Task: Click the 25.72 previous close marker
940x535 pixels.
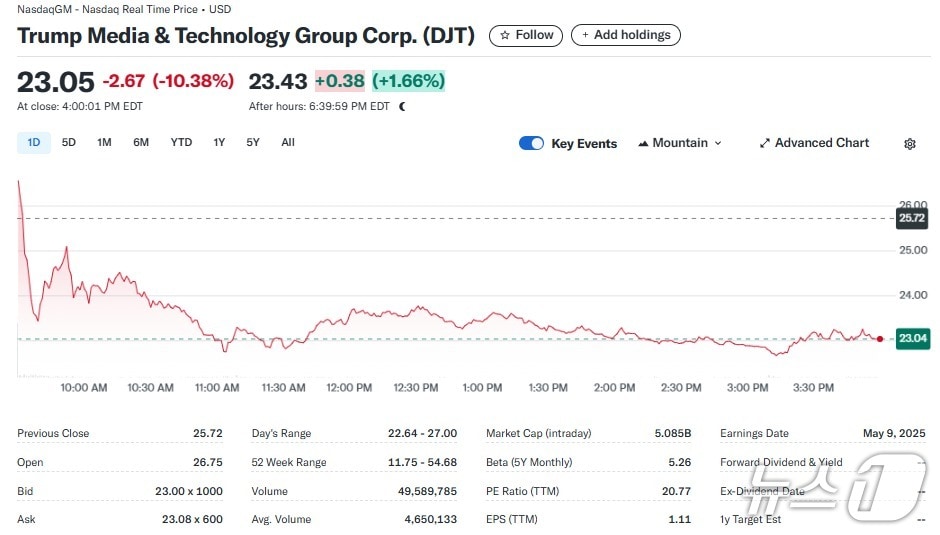Action: 912,217
